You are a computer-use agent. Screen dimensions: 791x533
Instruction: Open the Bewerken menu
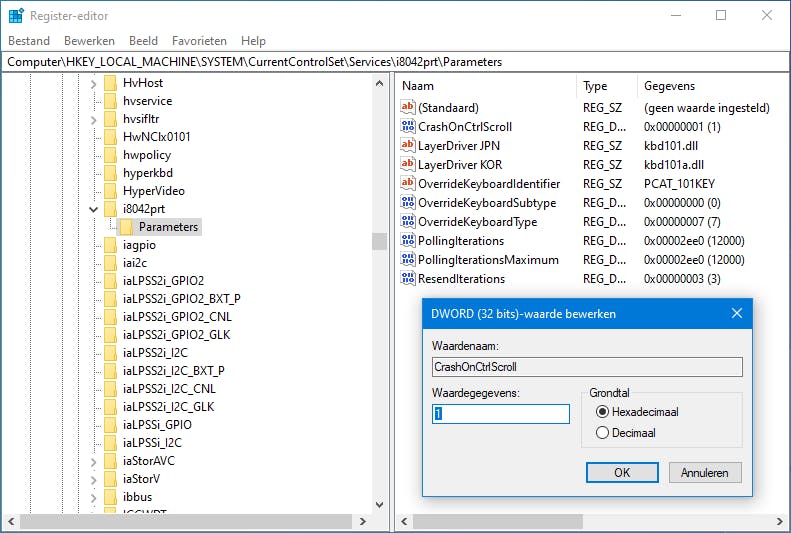[x=89, y=41]
